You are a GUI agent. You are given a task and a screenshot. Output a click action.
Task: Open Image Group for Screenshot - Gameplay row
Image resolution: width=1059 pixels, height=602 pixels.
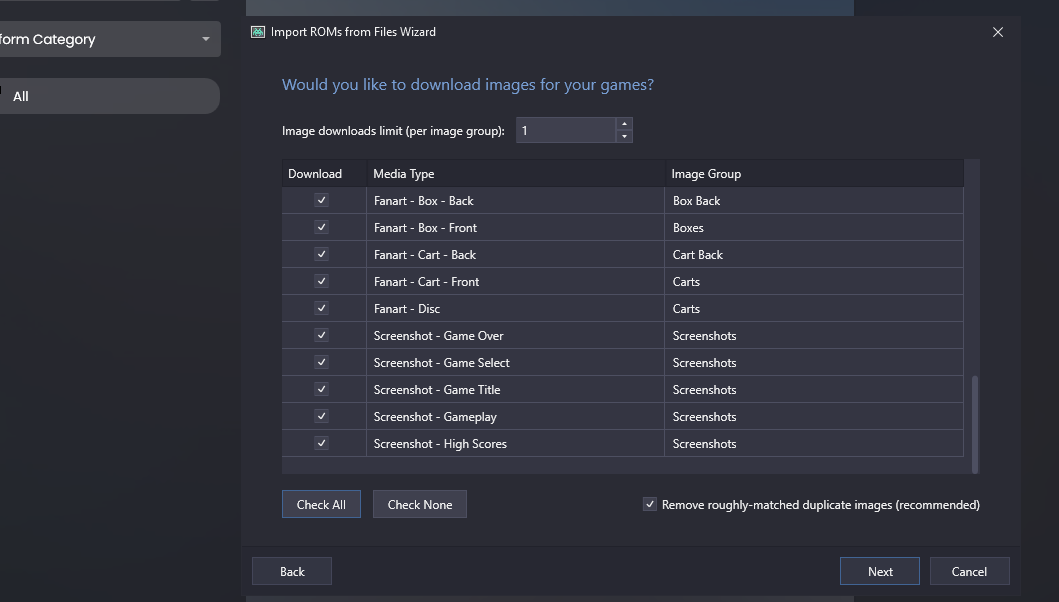(x=815, y=417)
